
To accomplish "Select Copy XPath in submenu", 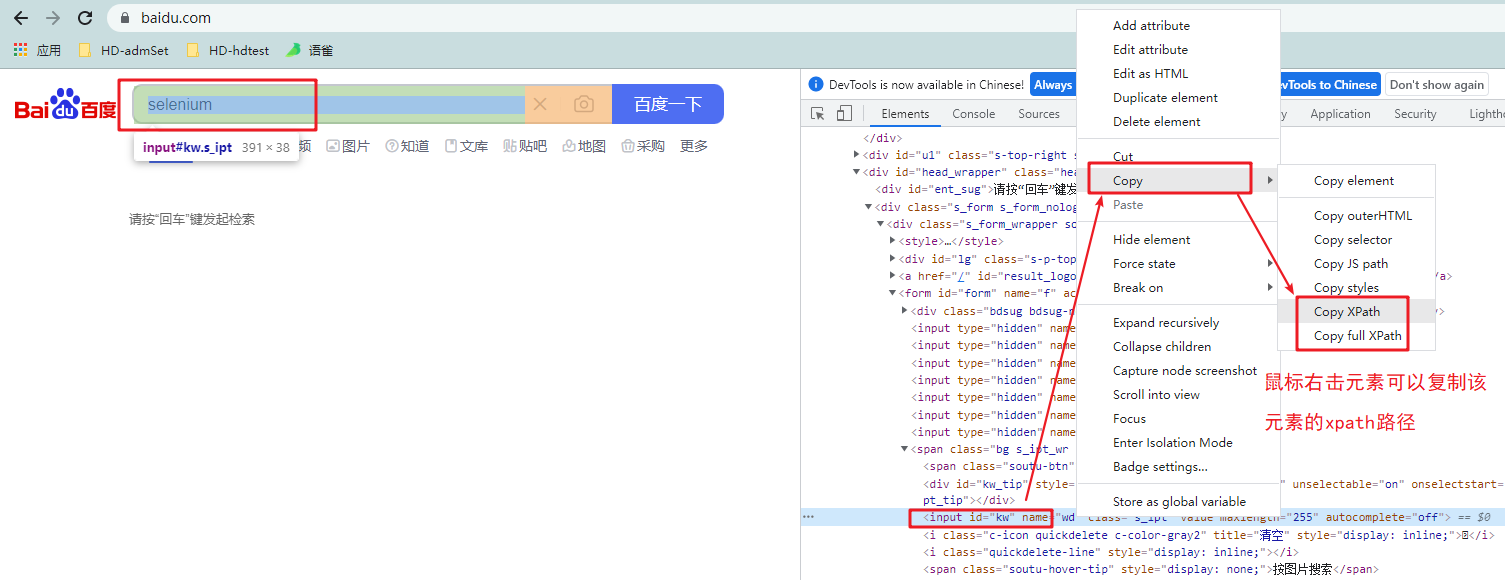I will tap(1357, 312).
